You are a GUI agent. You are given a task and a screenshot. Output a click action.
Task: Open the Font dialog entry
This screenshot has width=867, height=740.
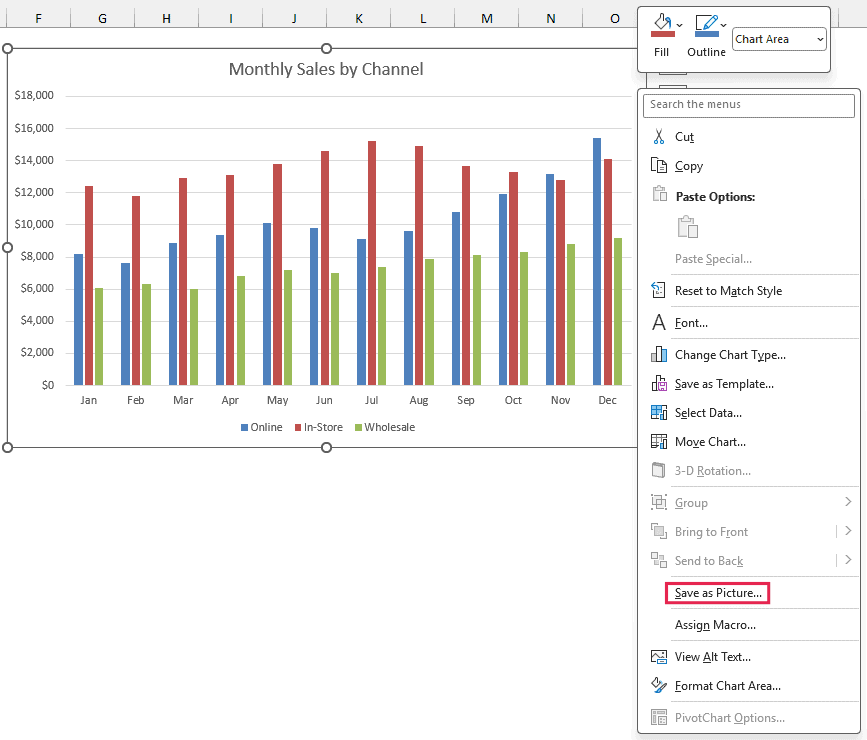(691, 323)
